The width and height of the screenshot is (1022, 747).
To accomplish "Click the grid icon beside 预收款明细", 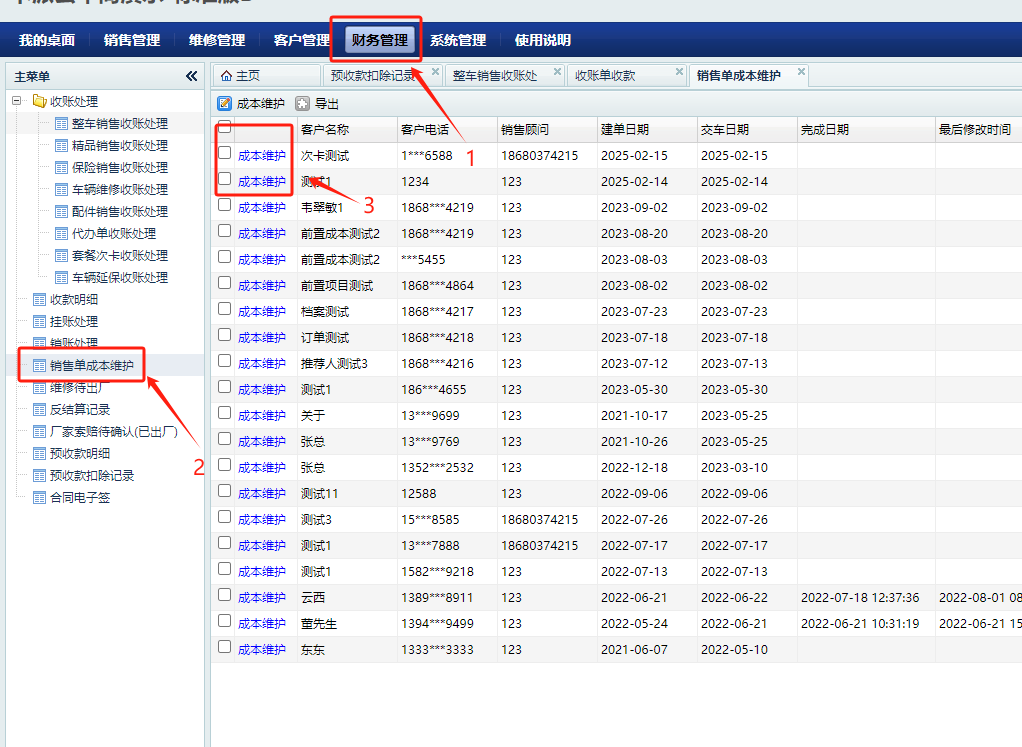I will coord(40,453).
